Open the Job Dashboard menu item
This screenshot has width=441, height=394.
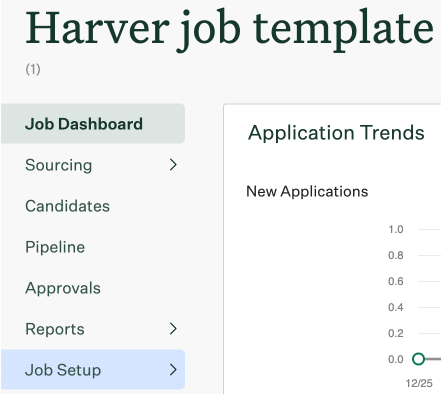pos(93,124)
